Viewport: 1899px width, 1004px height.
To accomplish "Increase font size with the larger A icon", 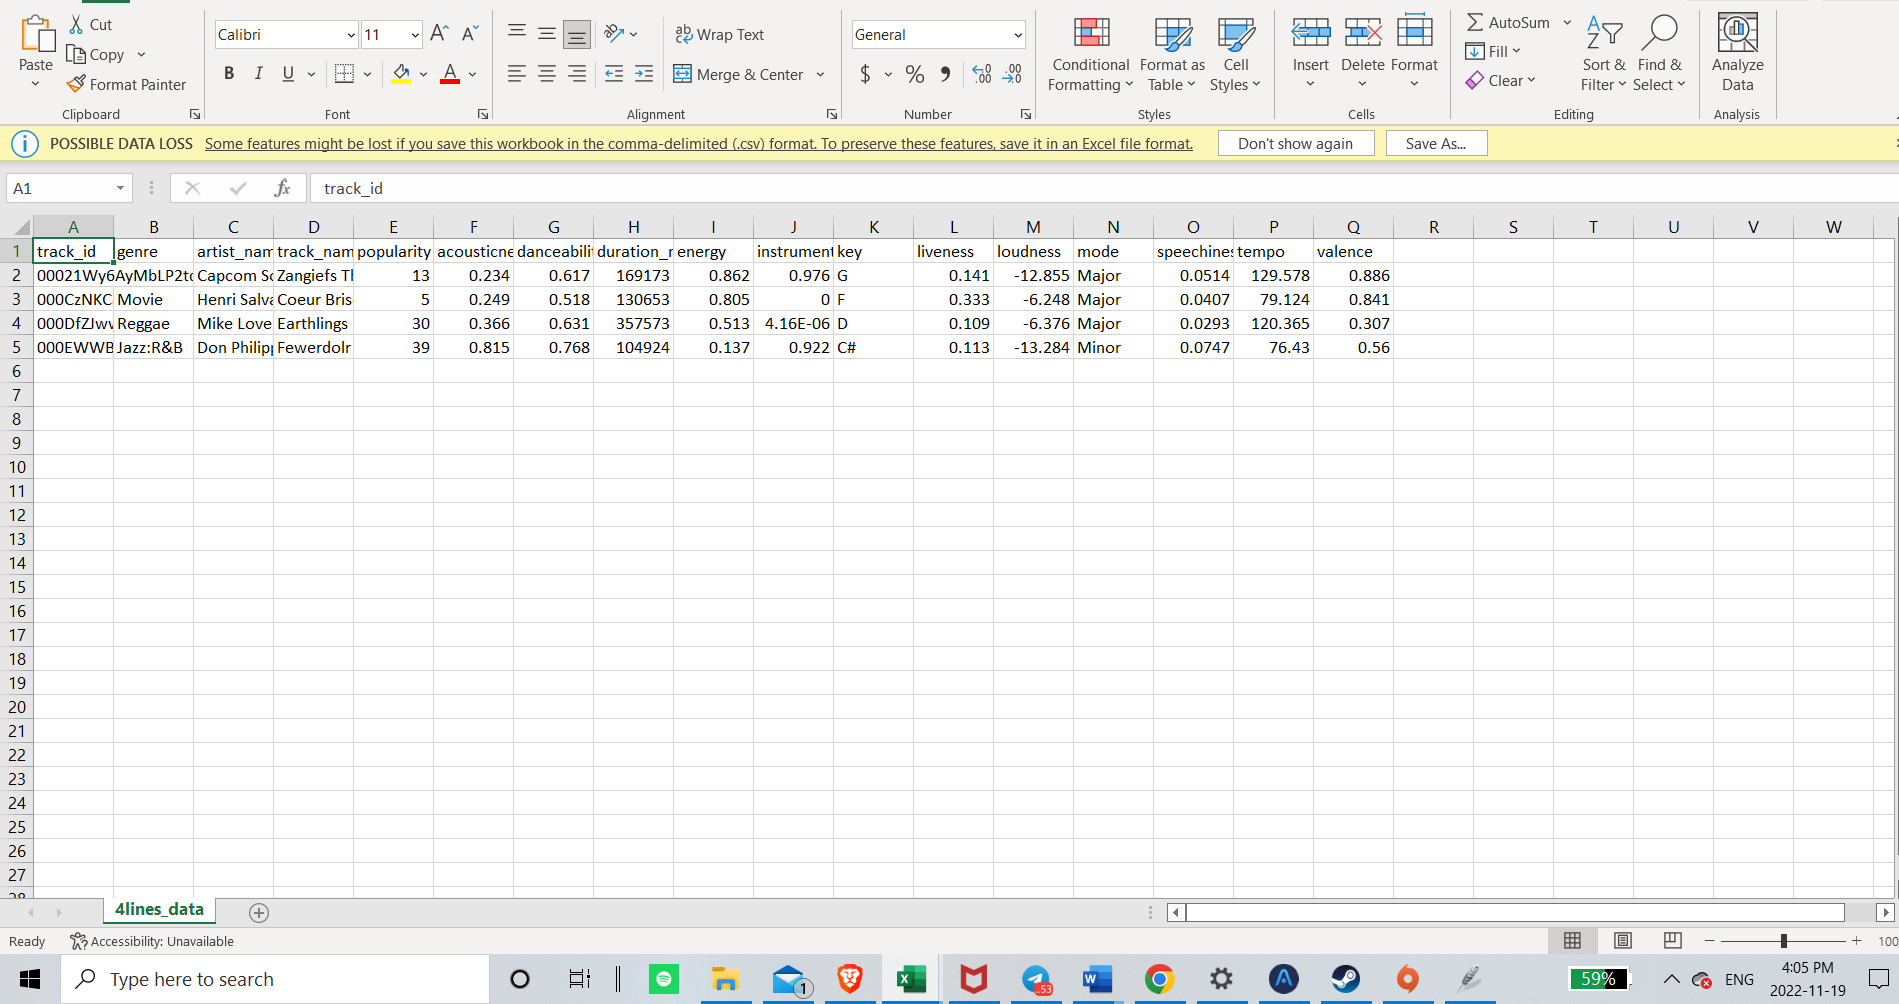I will (x=439, y=34).
